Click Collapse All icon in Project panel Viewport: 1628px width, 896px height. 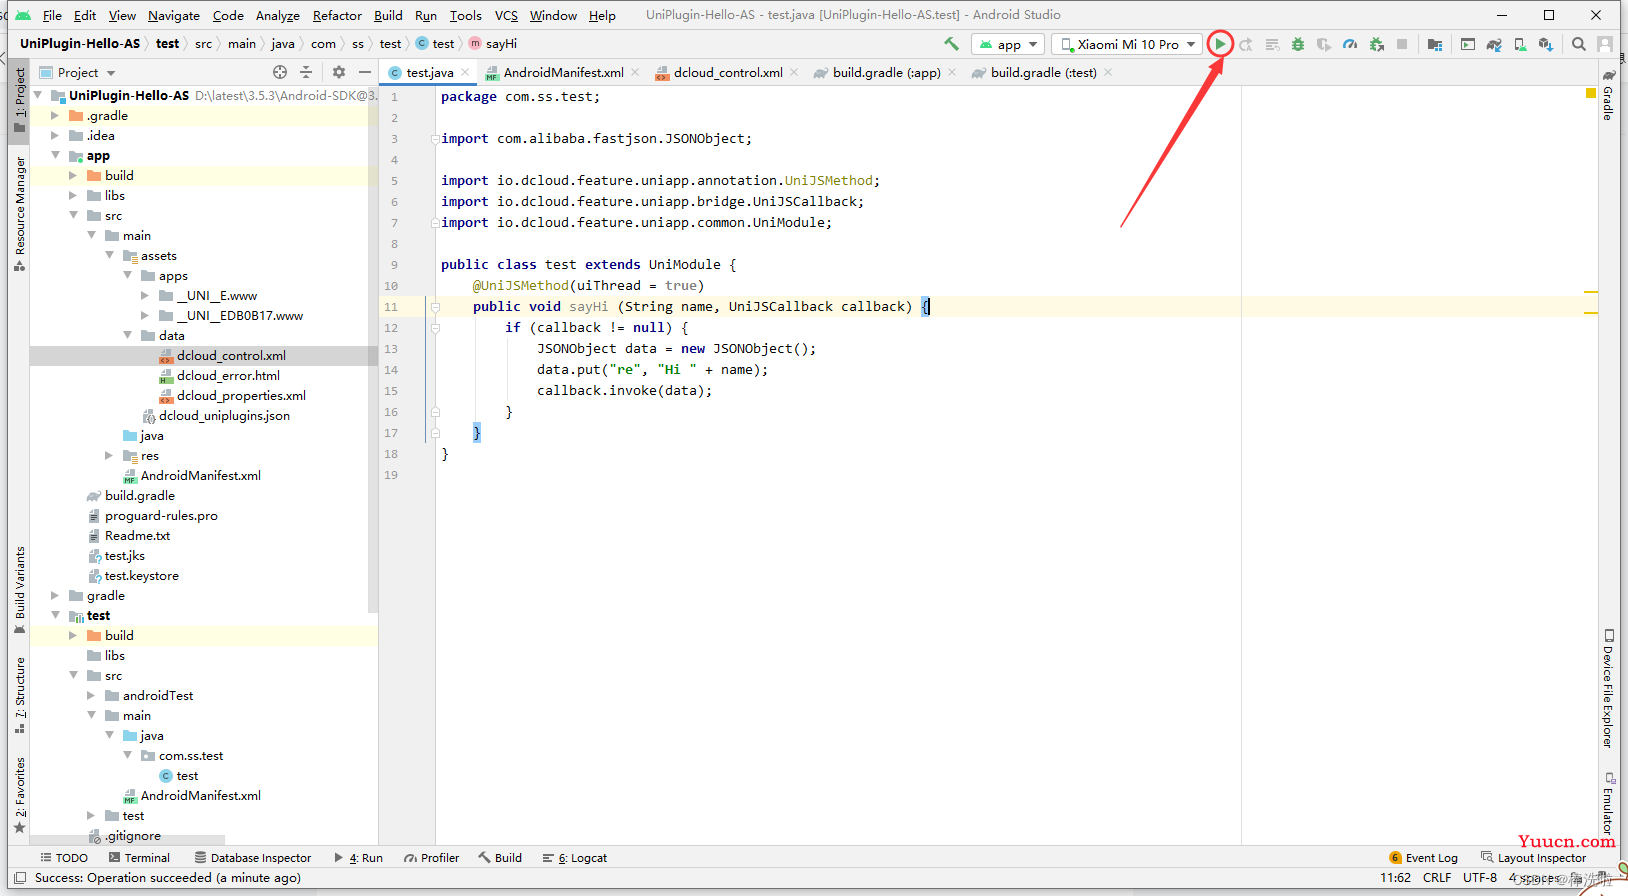(x=306, y=72)
